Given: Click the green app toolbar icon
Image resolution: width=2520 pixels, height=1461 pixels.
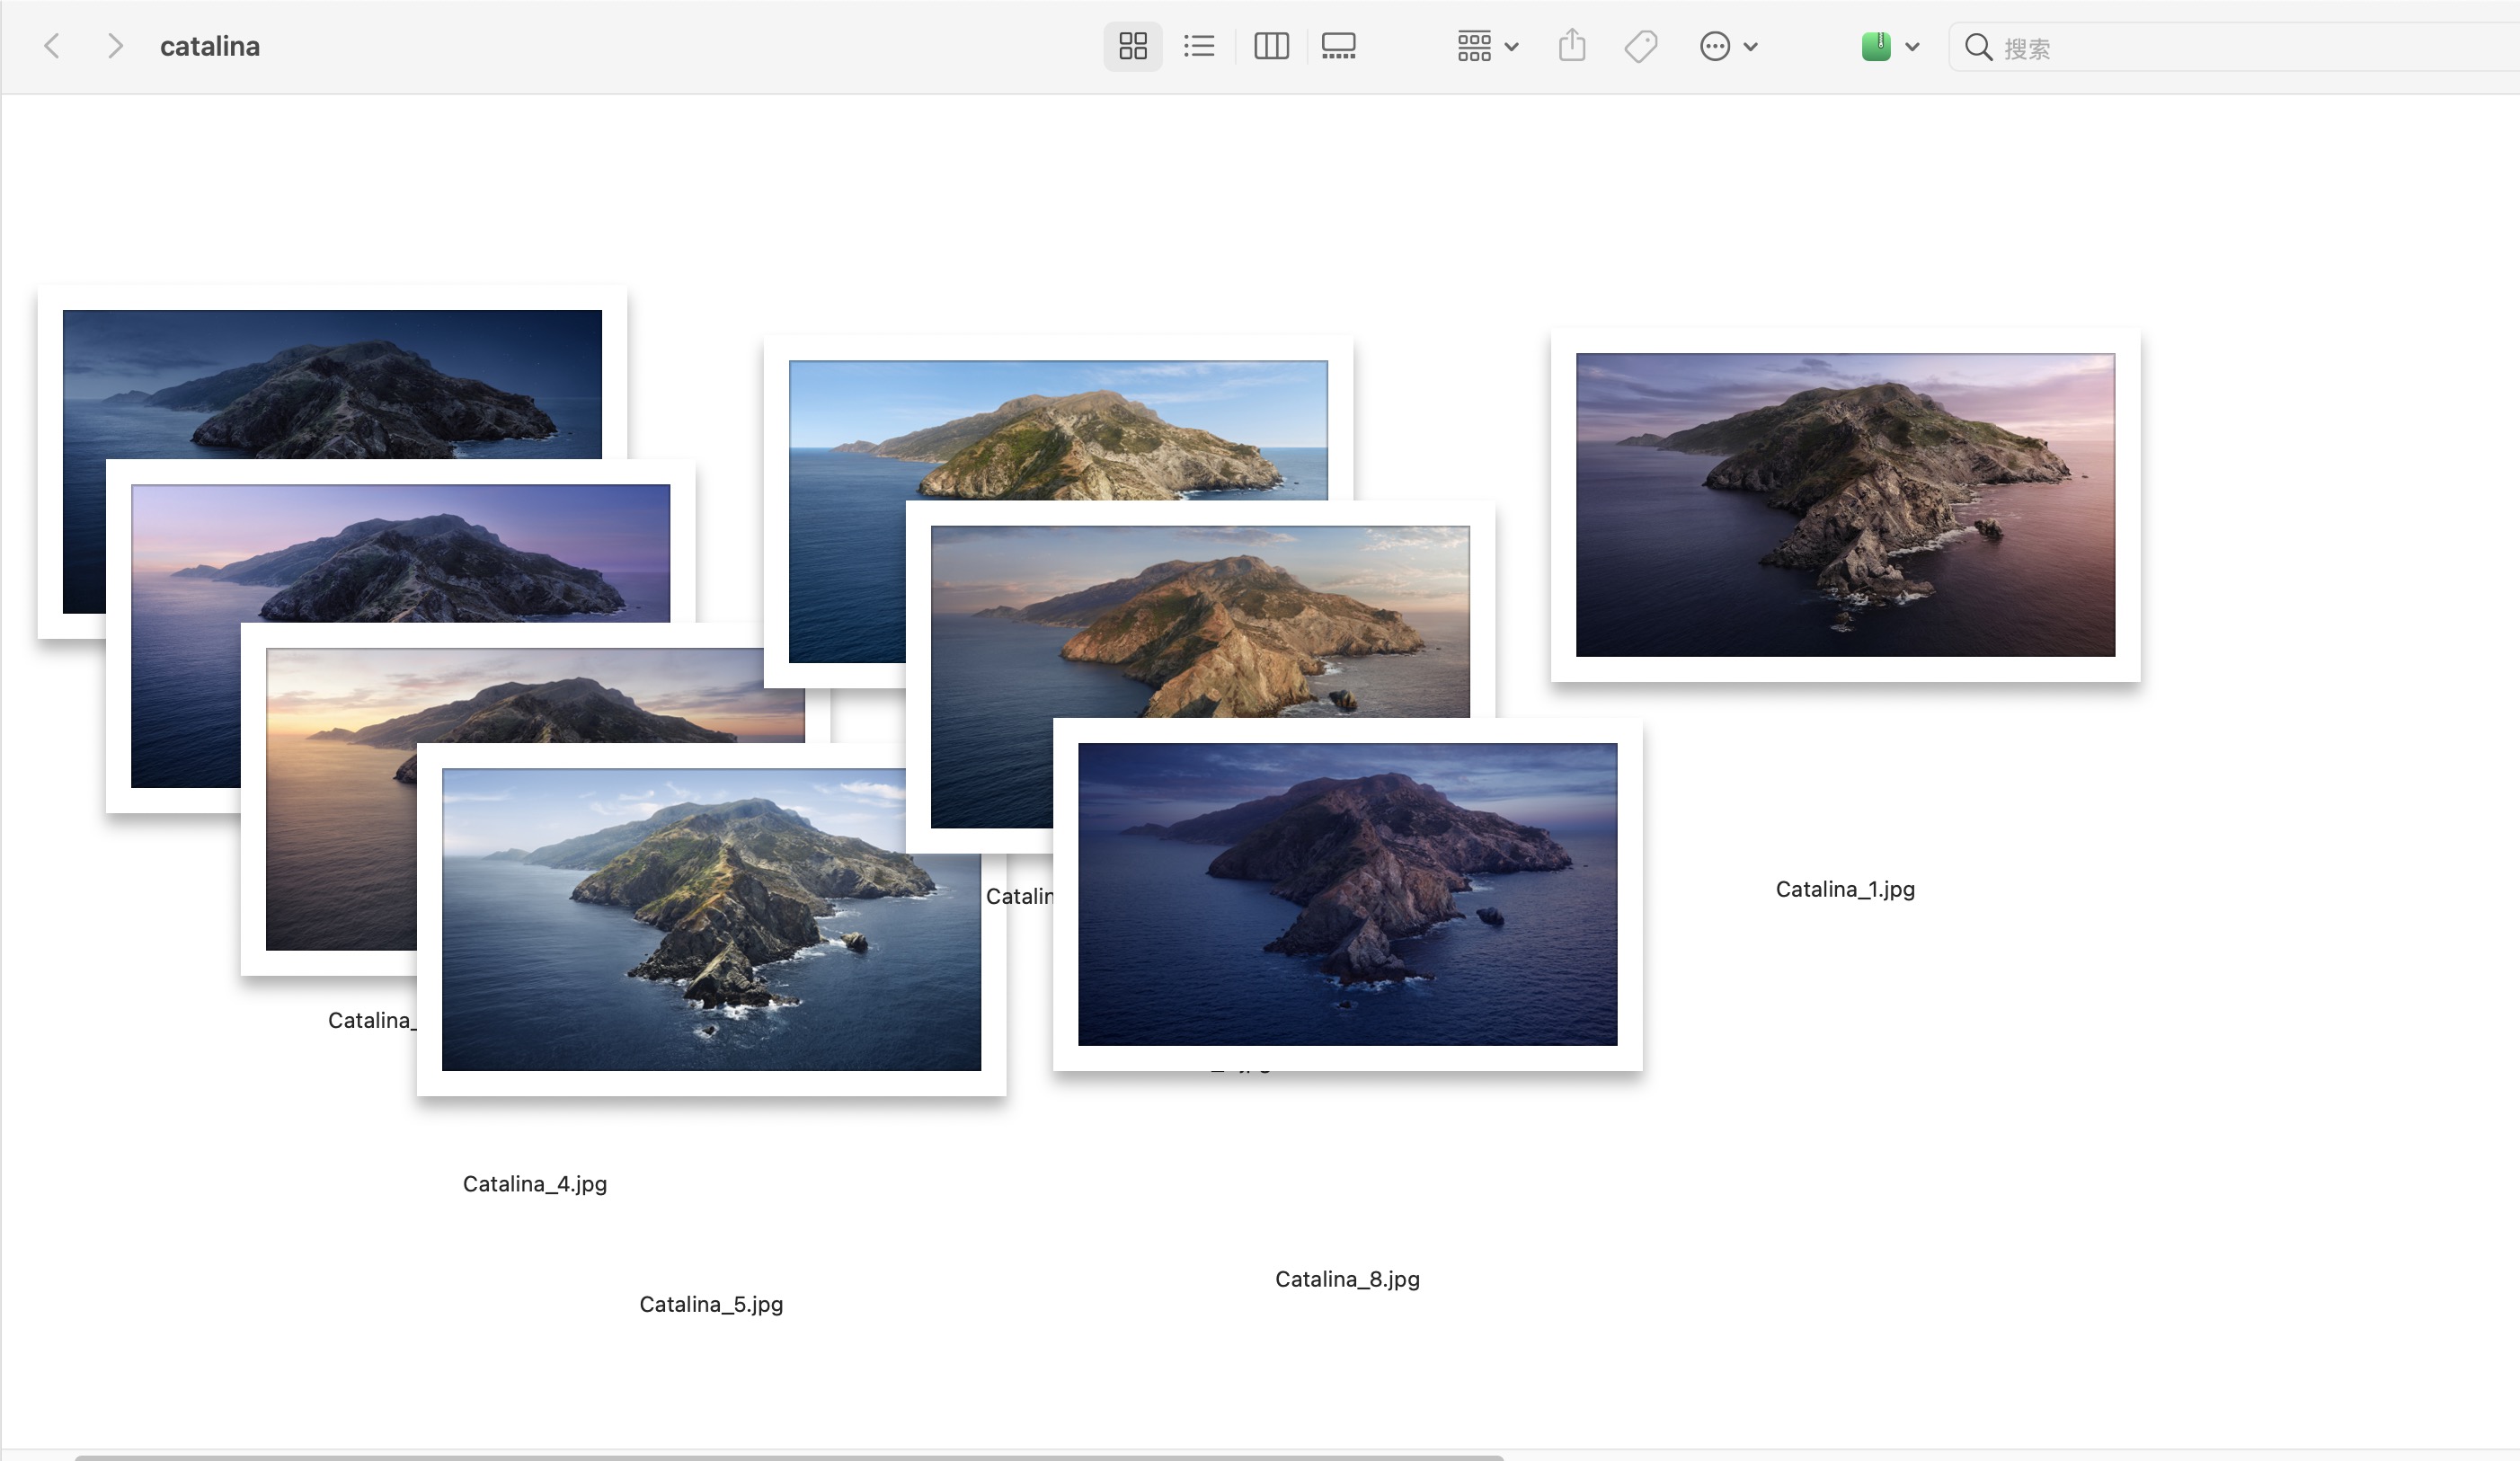Looking at the screenshot, I should point(1876,46).
